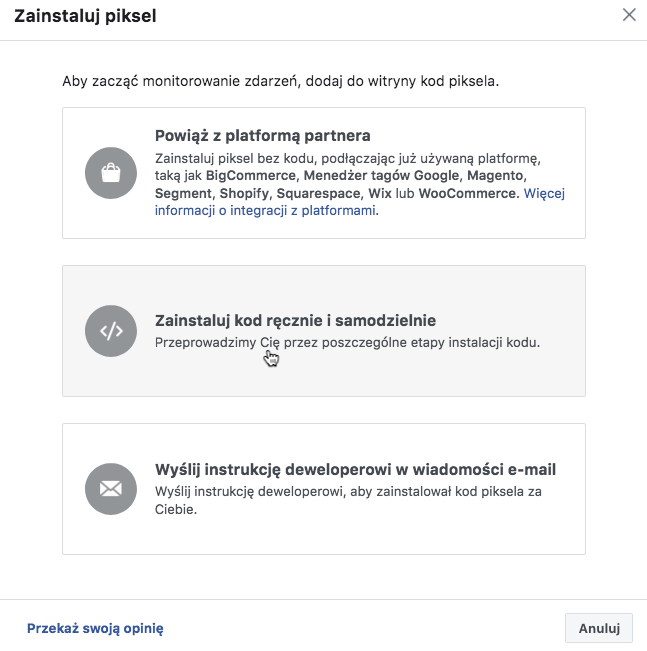Image resolution: width=647 pixels, height=651 pixels.
Task: Open the 'Przekaż swoją opinię' feedback link
Action: click(95, 628)
